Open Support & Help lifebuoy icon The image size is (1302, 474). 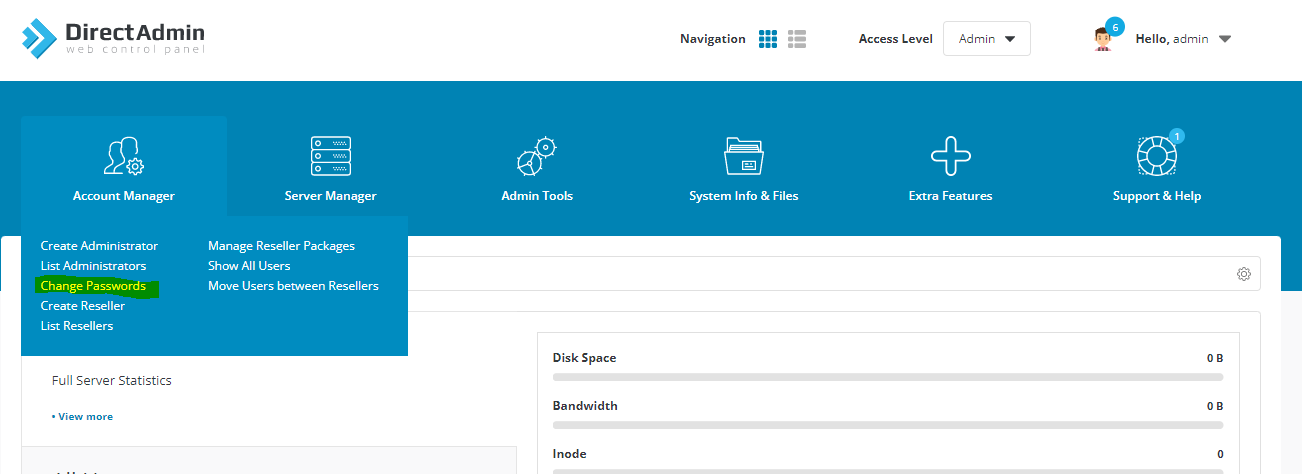(1156, 158)
